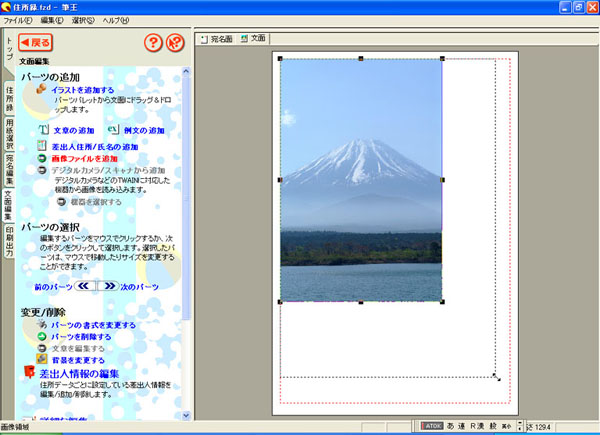
Task: Switch to the 宛名面 tab
Action: [216, 39]
